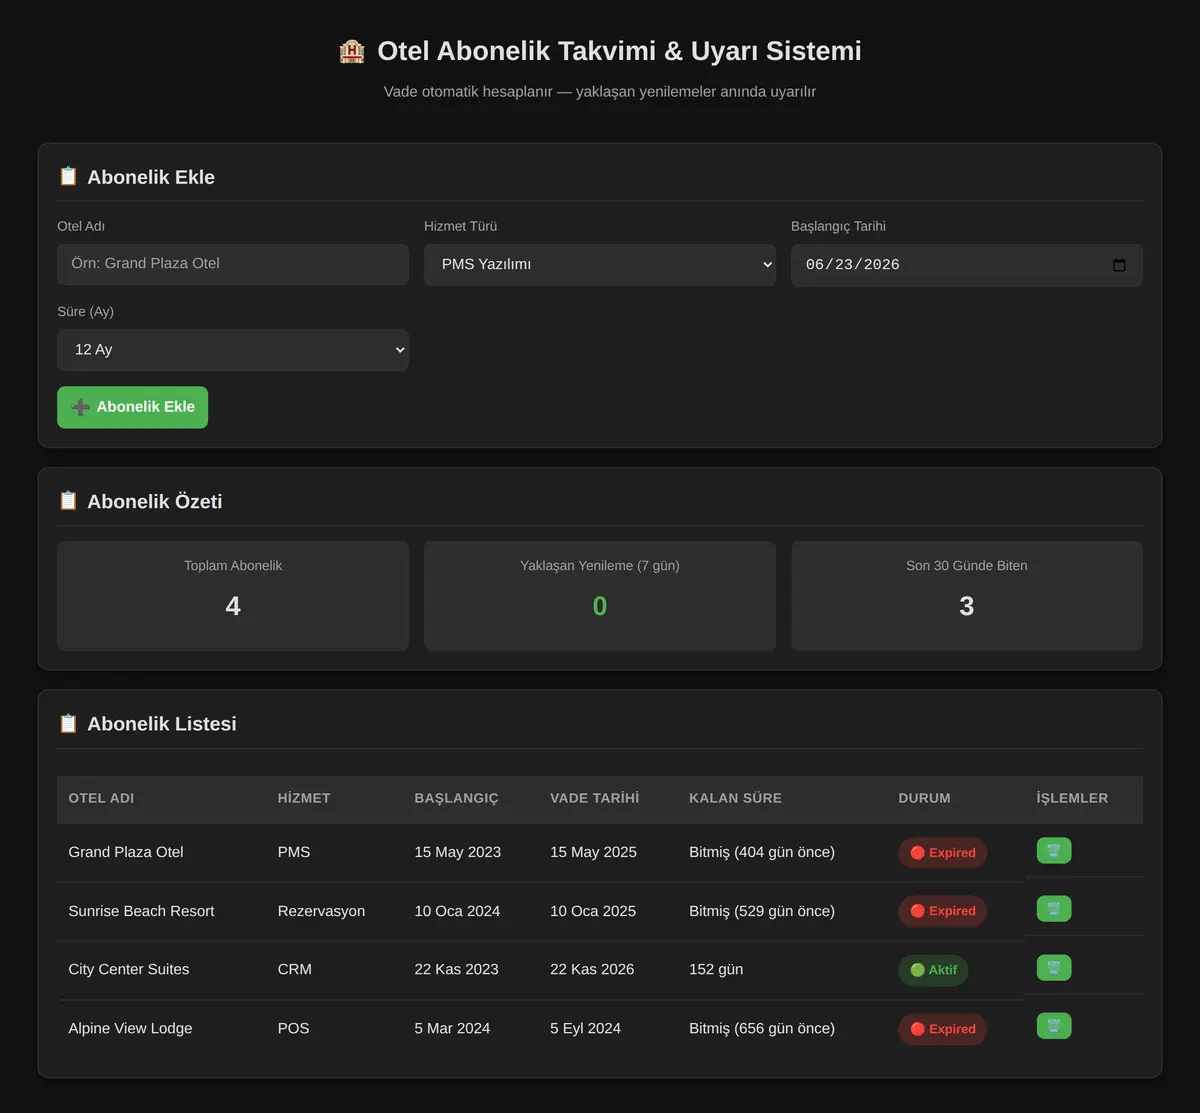Open the Süre (Ay) dropdown
The width and height of the screenshot is (1200, 1113).
(233, 350)
